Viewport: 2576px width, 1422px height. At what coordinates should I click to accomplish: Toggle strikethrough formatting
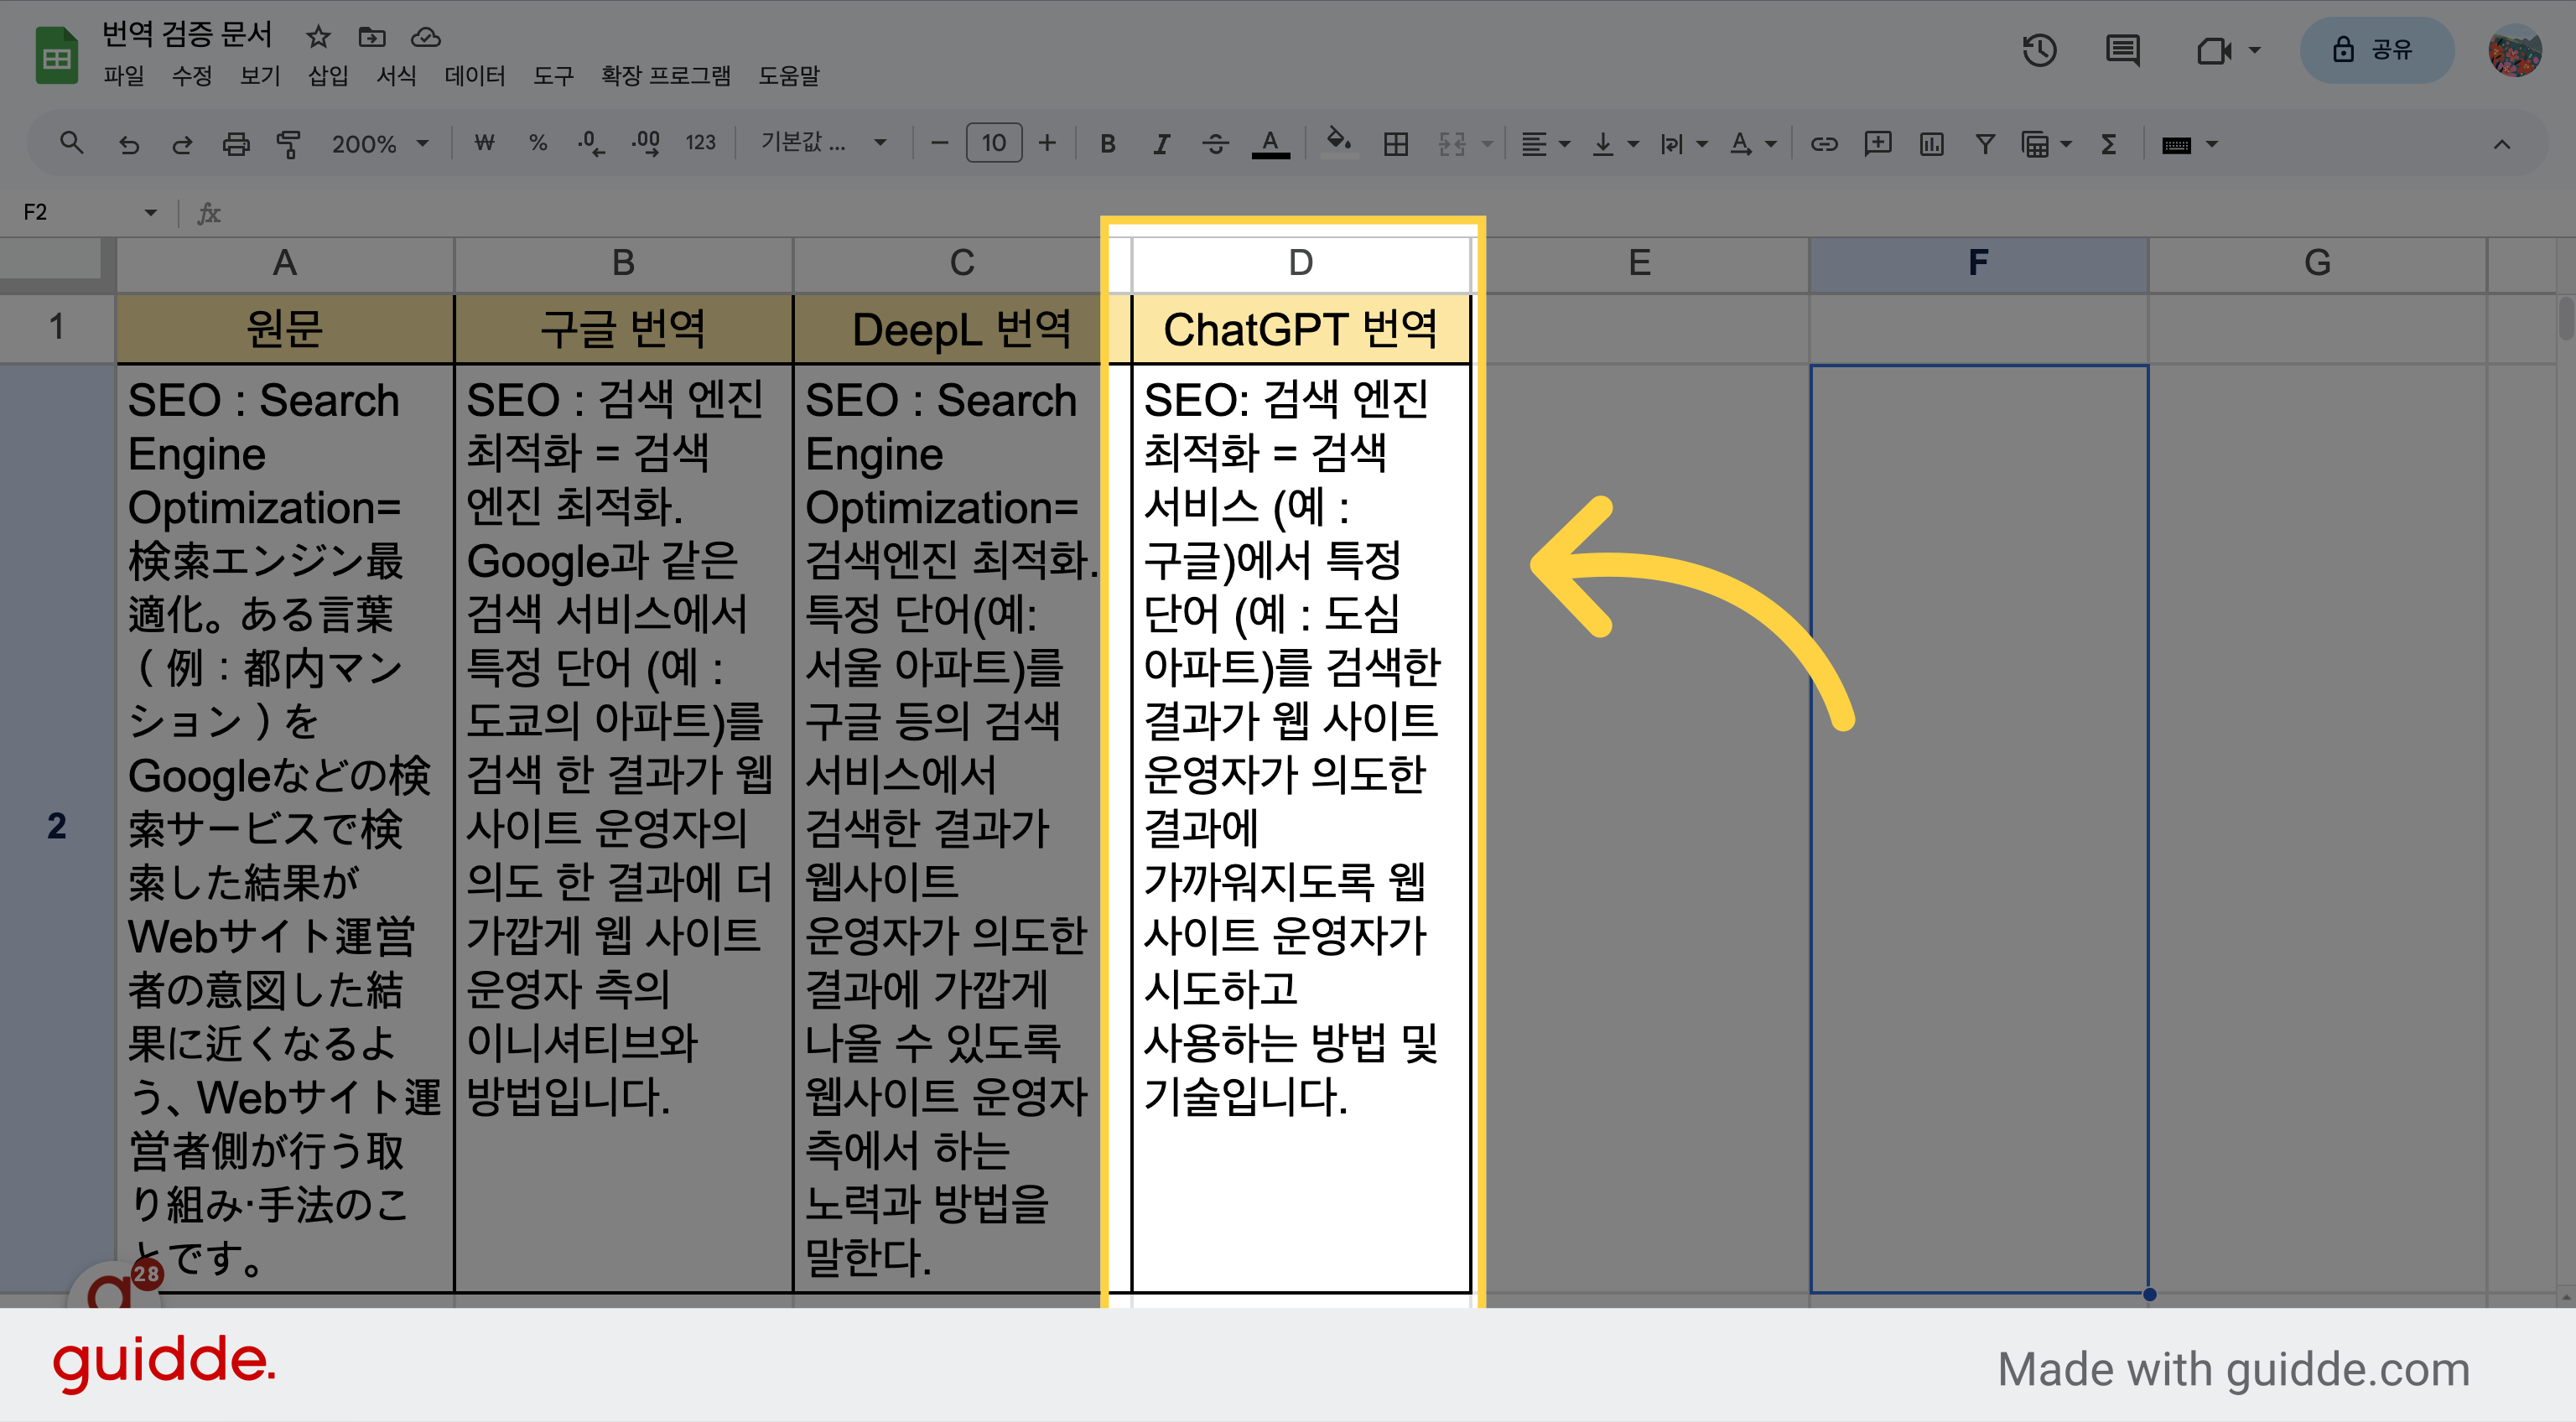[x=1215, y=144]
